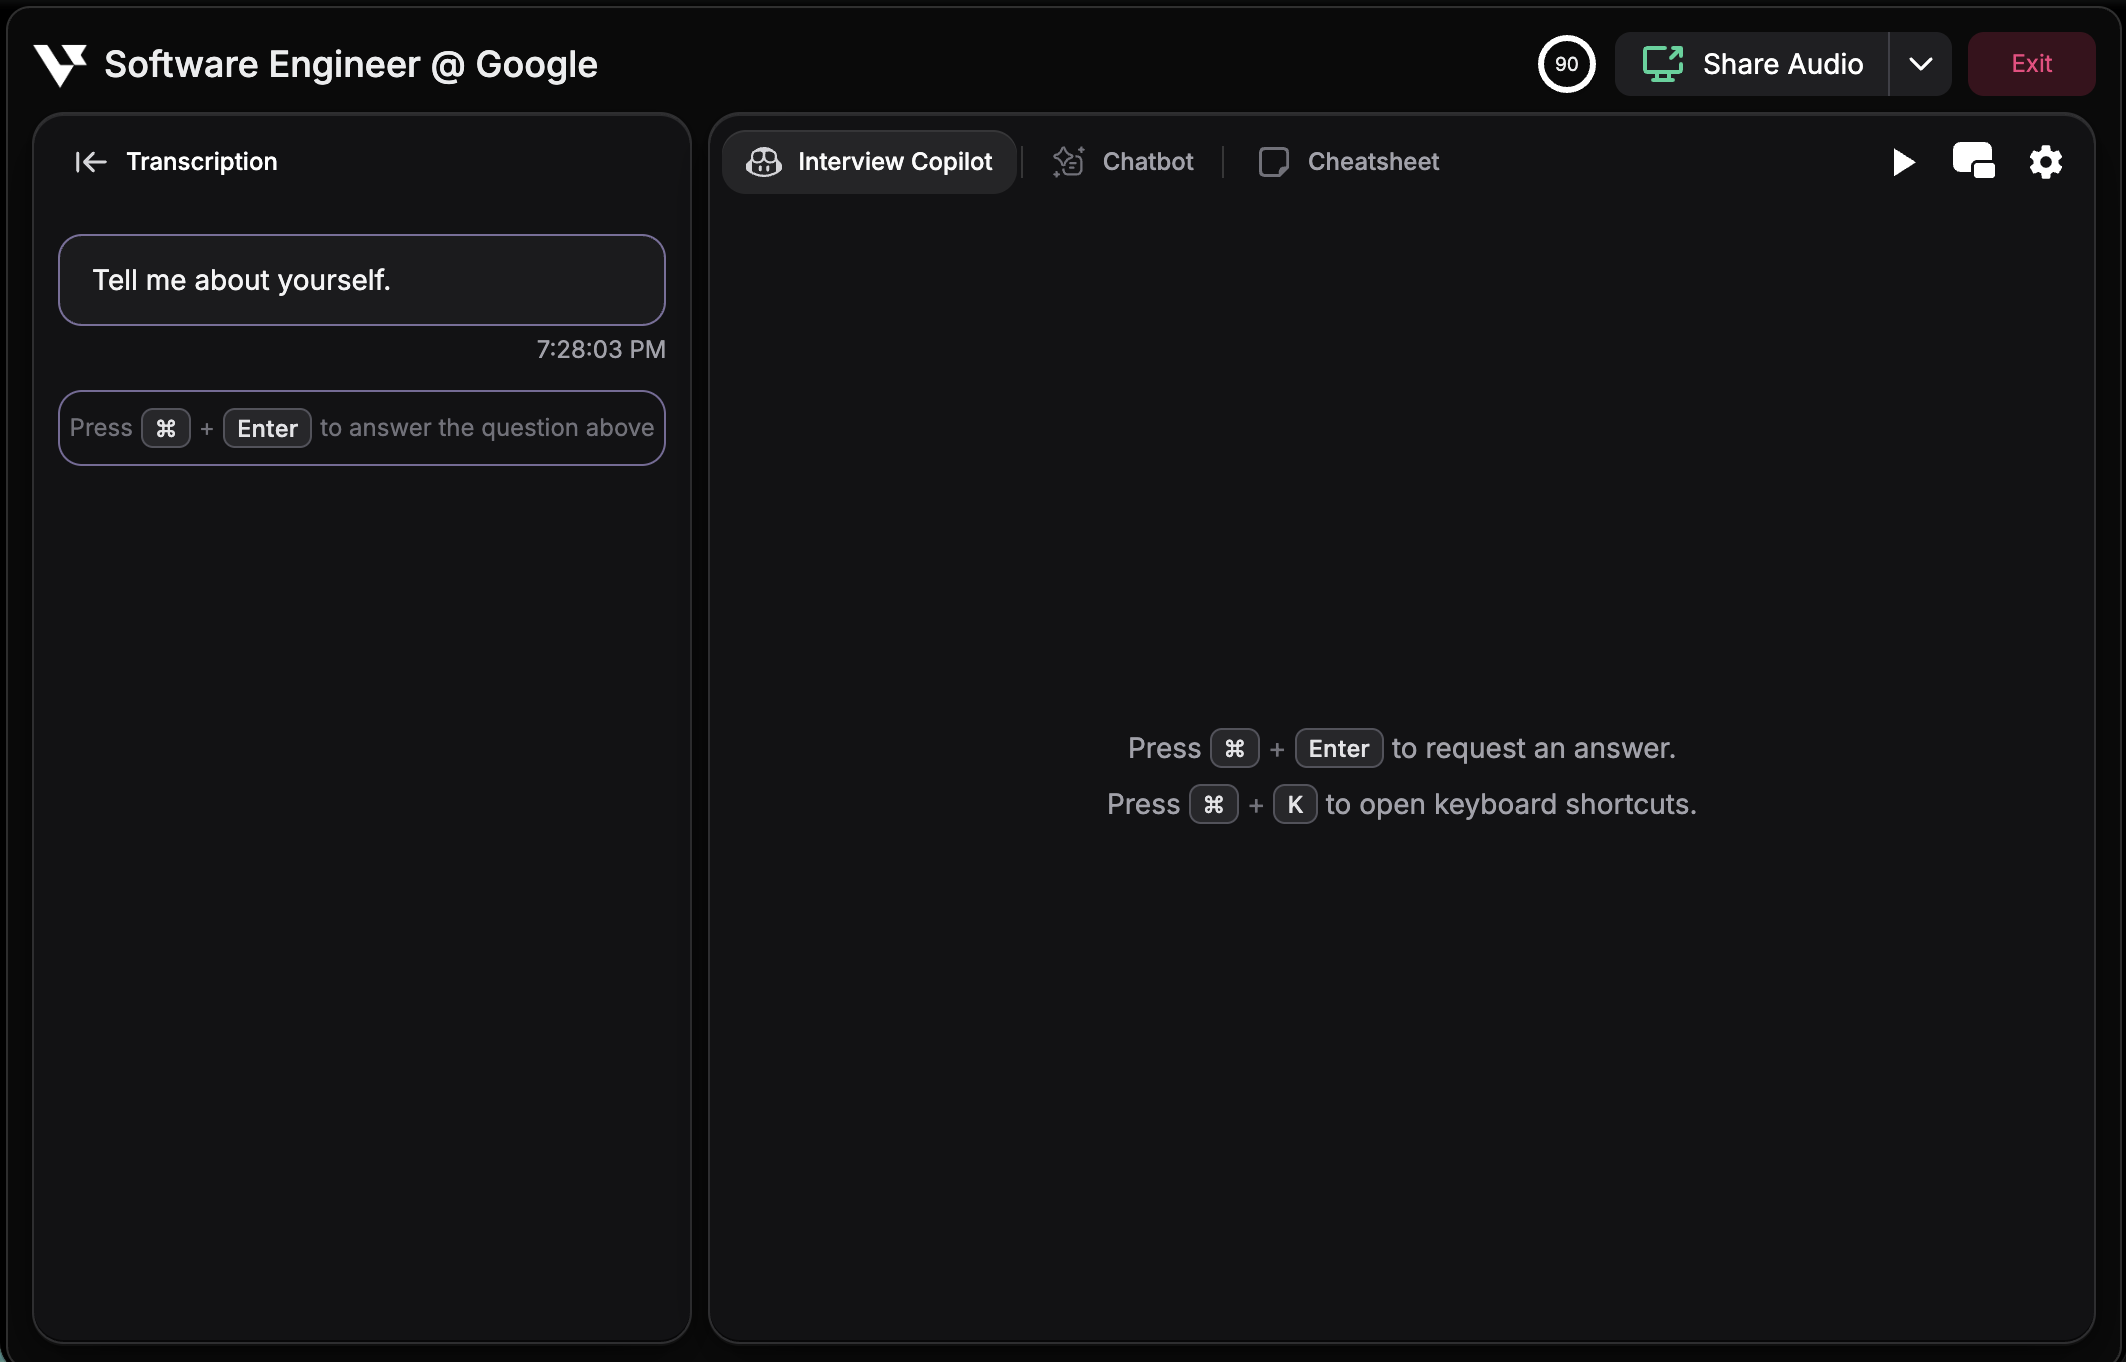The image size is (2126, 1362).
Task: Click the Transcription heading label
Action: pos(202,162)
